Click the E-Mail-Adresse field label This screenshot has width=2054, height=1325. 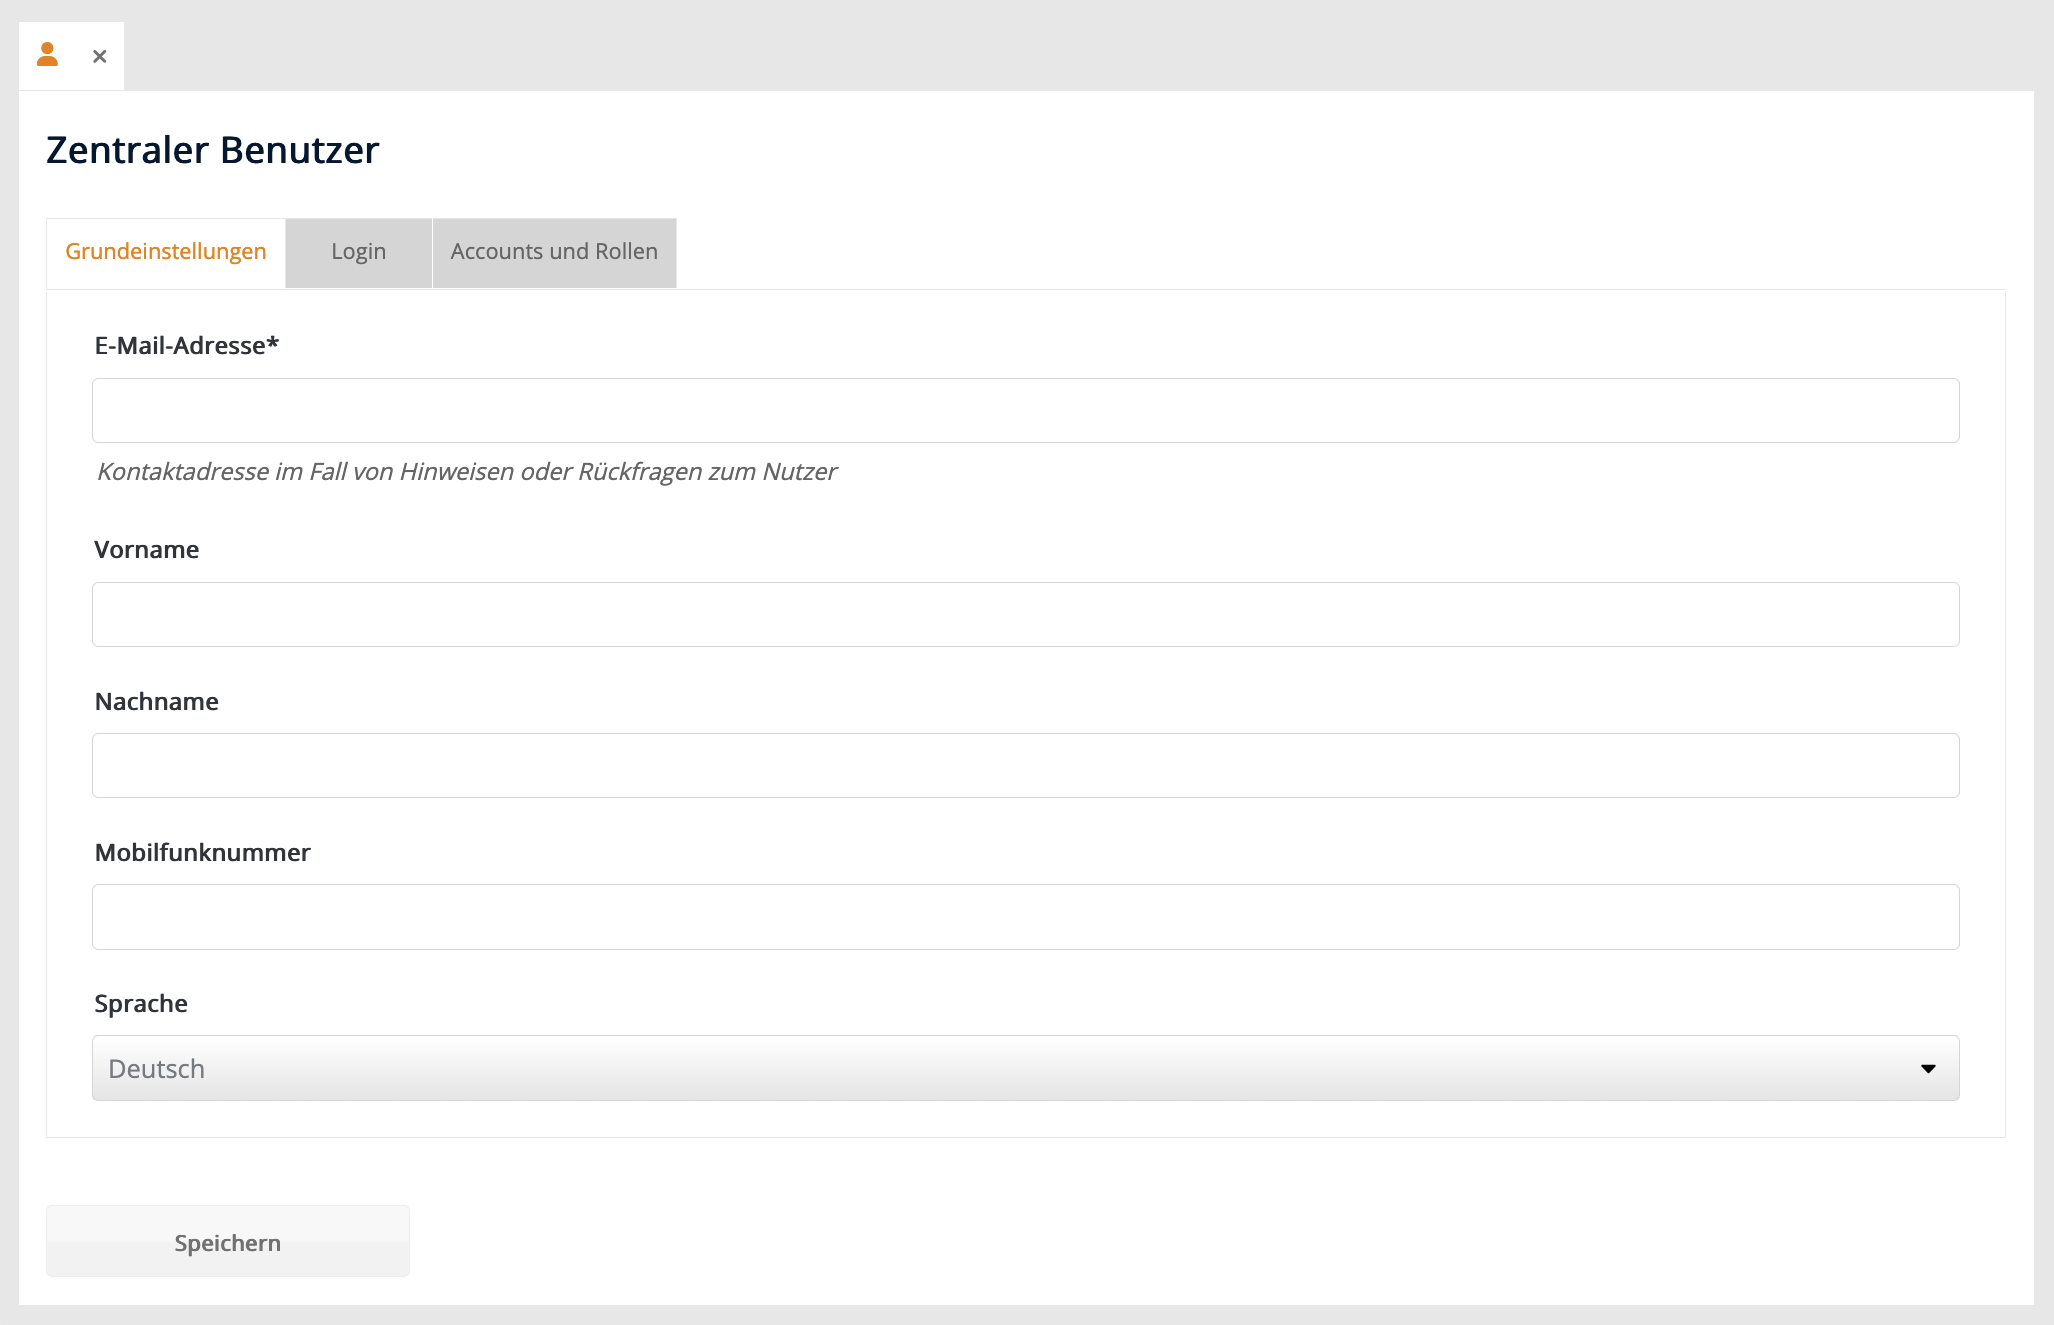[x=186, y=346]
